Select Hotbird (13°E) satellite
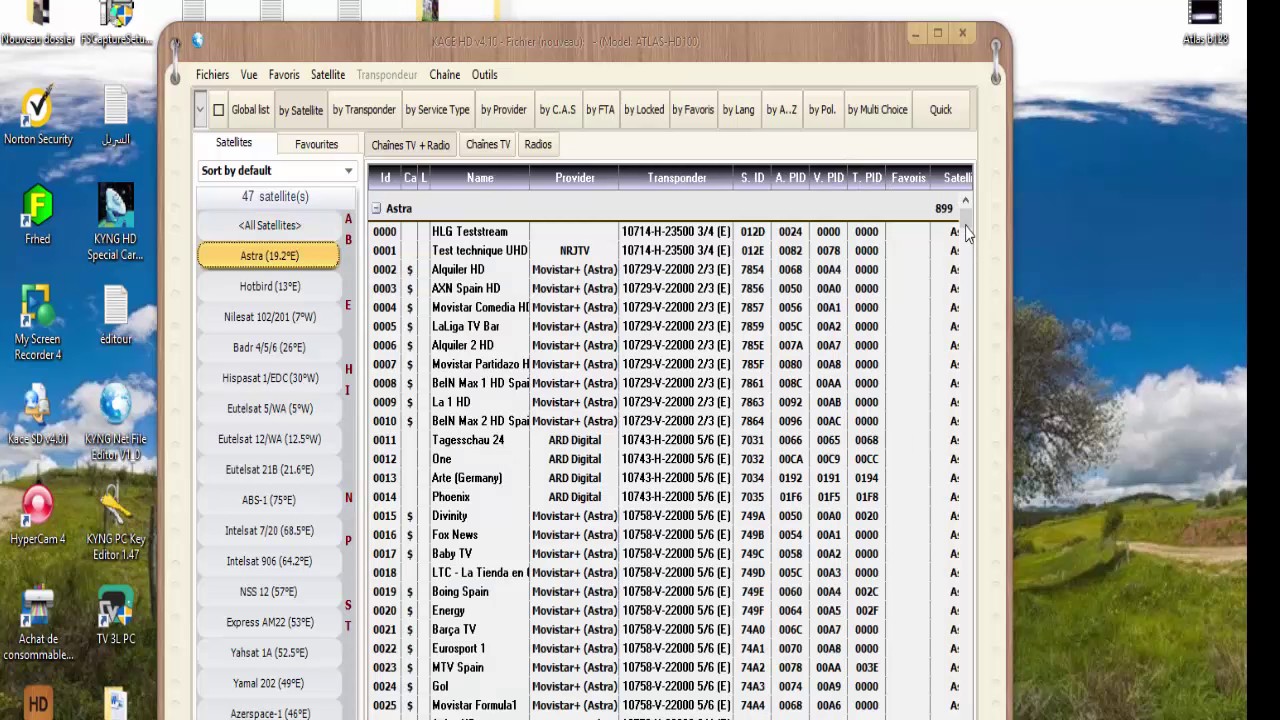Screen dimensions: 1280x720 click(x=269, y=287)
